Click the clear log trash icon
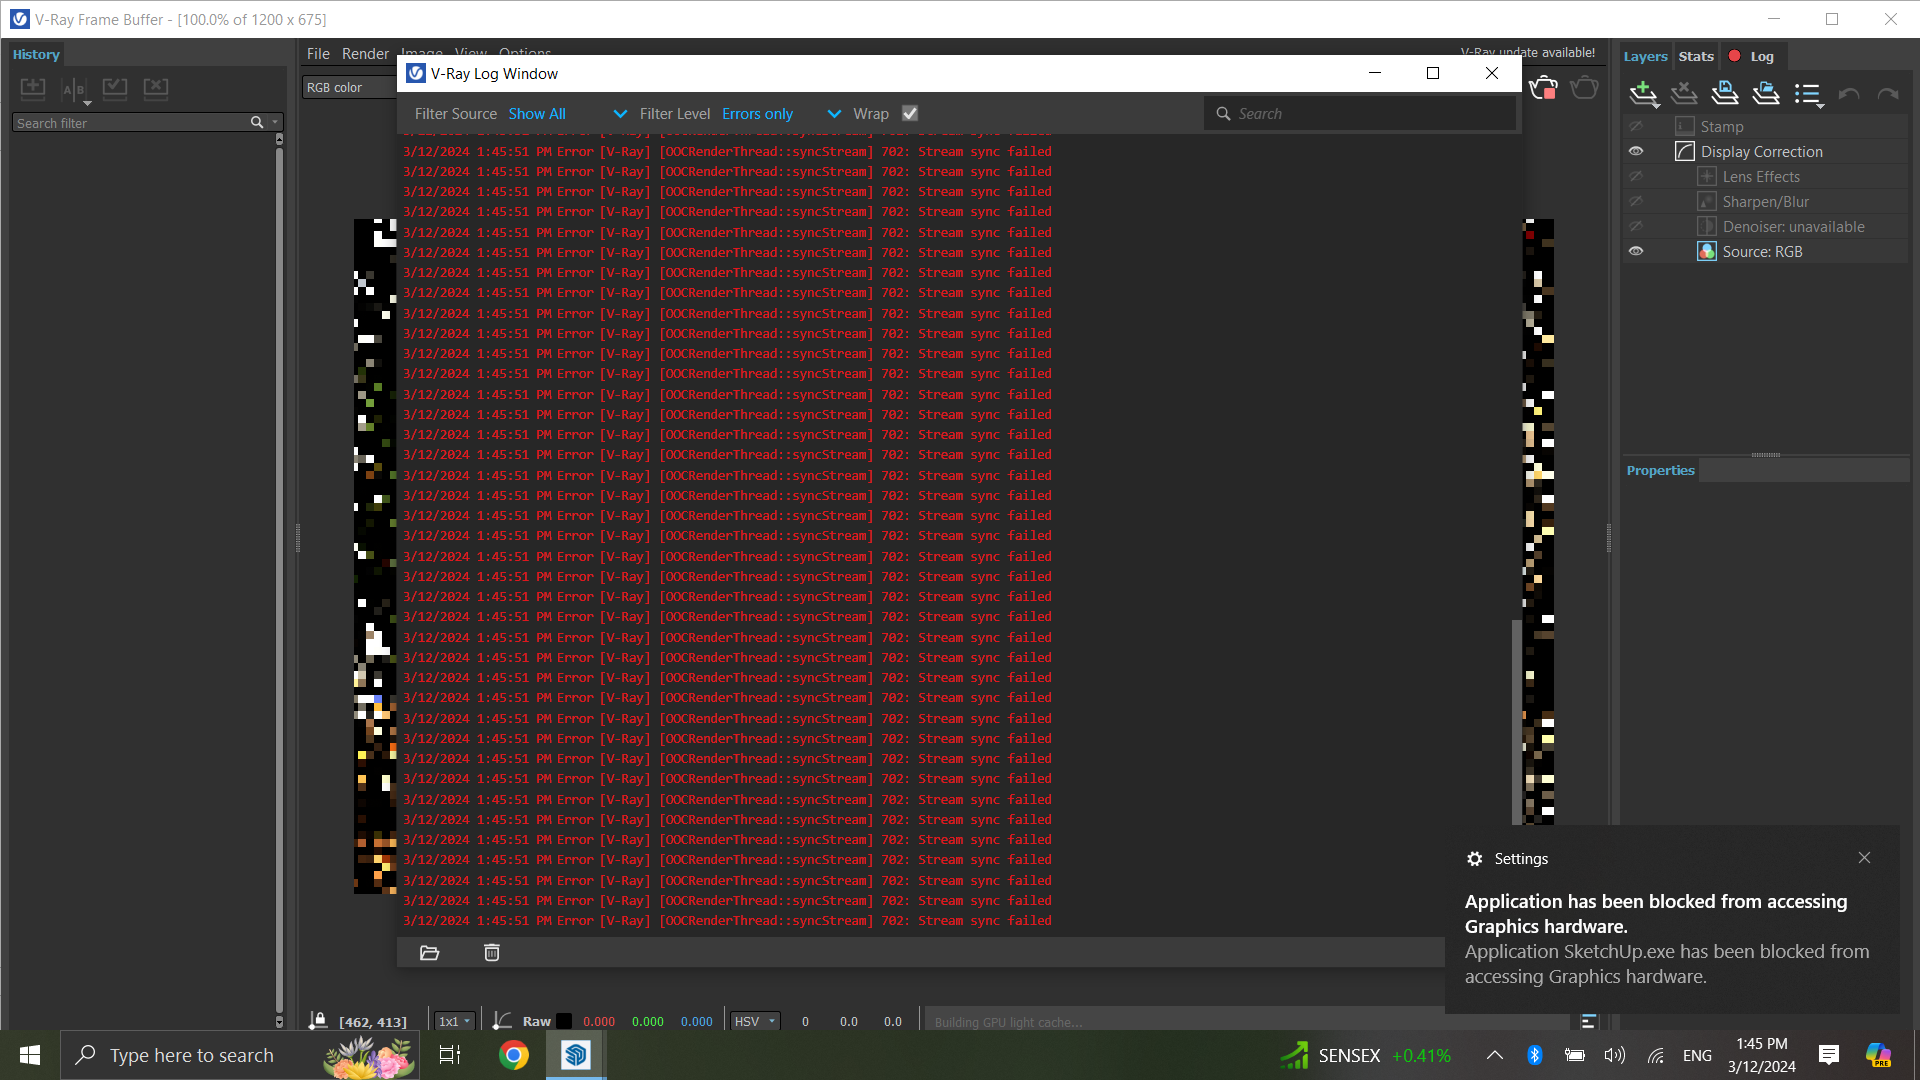Image resolution: width=1920 pixels, height=1080 pixels. [x=492, y=953]
